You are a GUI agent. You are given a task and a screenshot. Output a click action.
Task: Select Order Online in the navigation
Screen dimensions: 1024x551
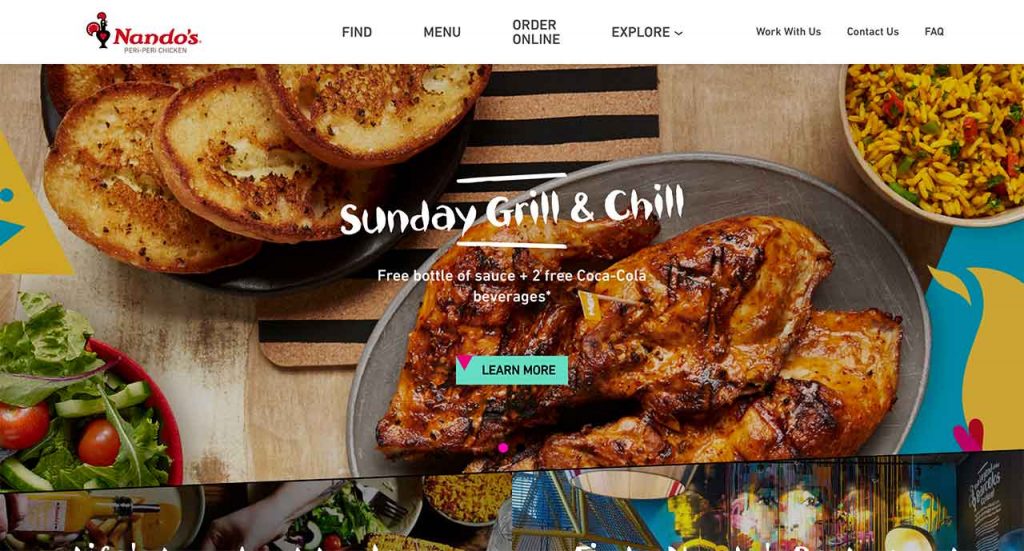pyautogui.click(x=536, y=32)
